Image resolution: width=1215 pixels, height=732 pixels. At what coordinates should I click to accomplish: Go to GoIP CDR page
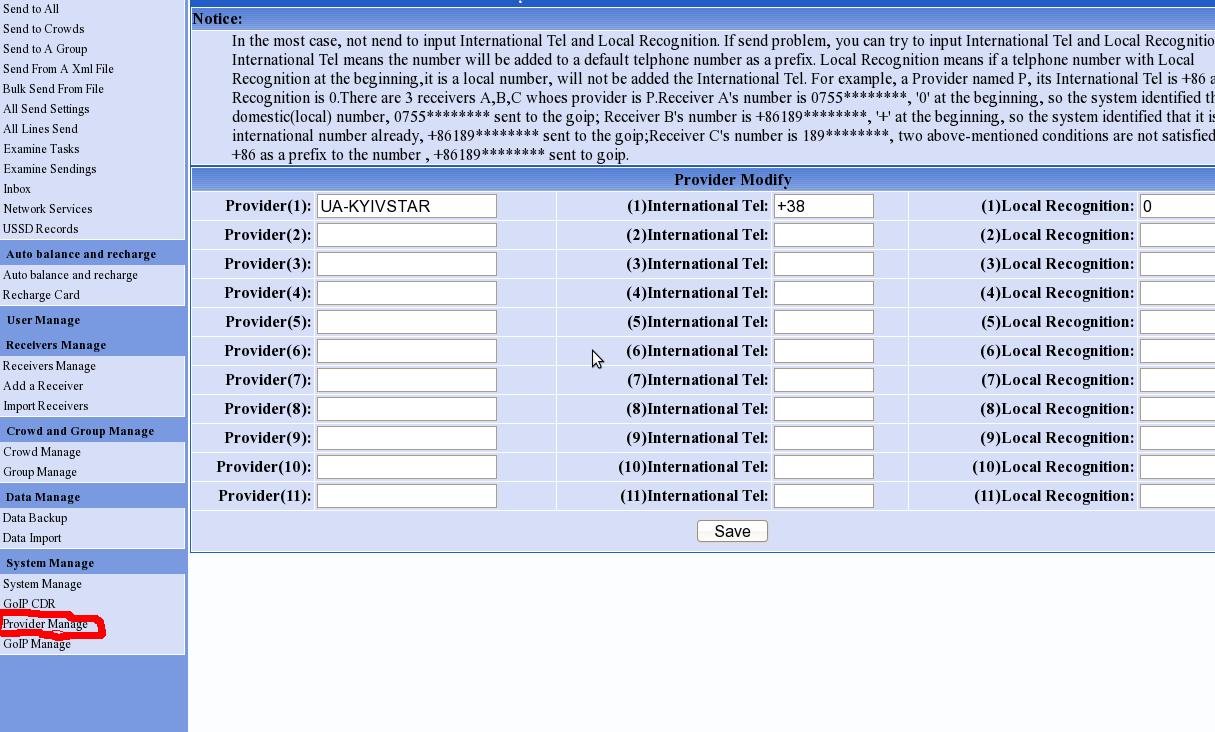[x=29, y=604]
